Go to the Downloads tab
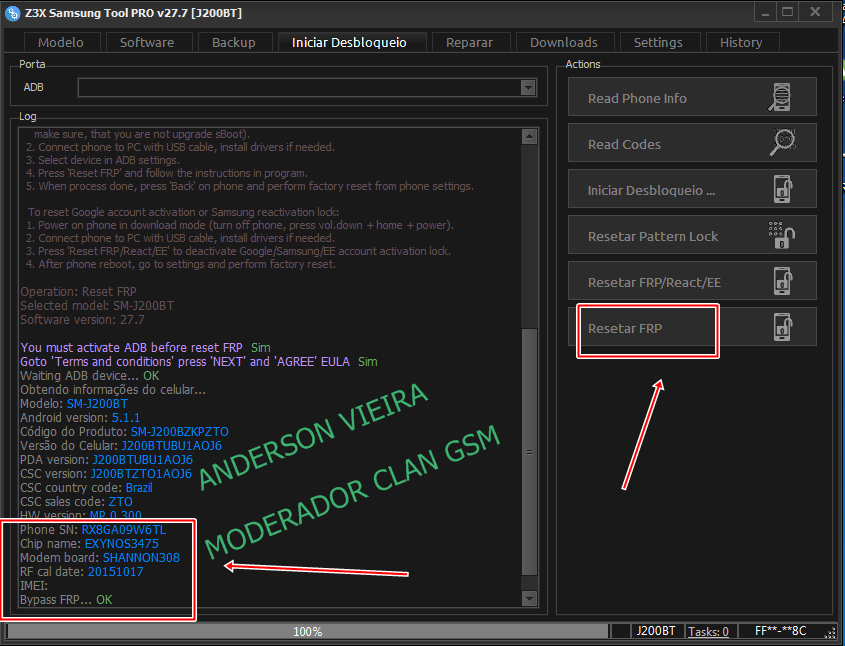 tap(564, 43)
